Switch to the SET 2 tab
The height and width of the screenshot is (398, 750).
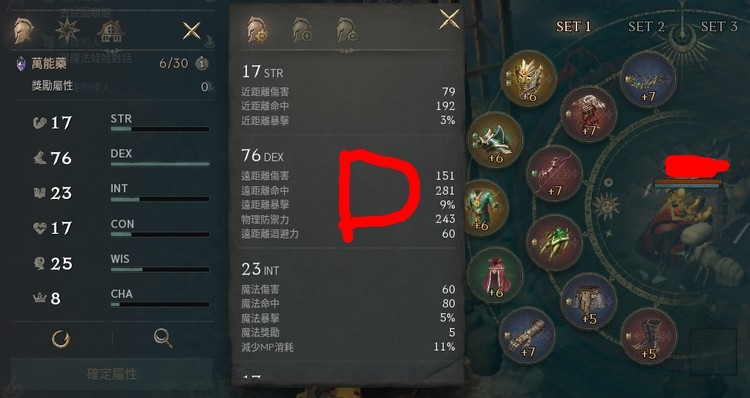pyautogui.click(x=646, y=26)
